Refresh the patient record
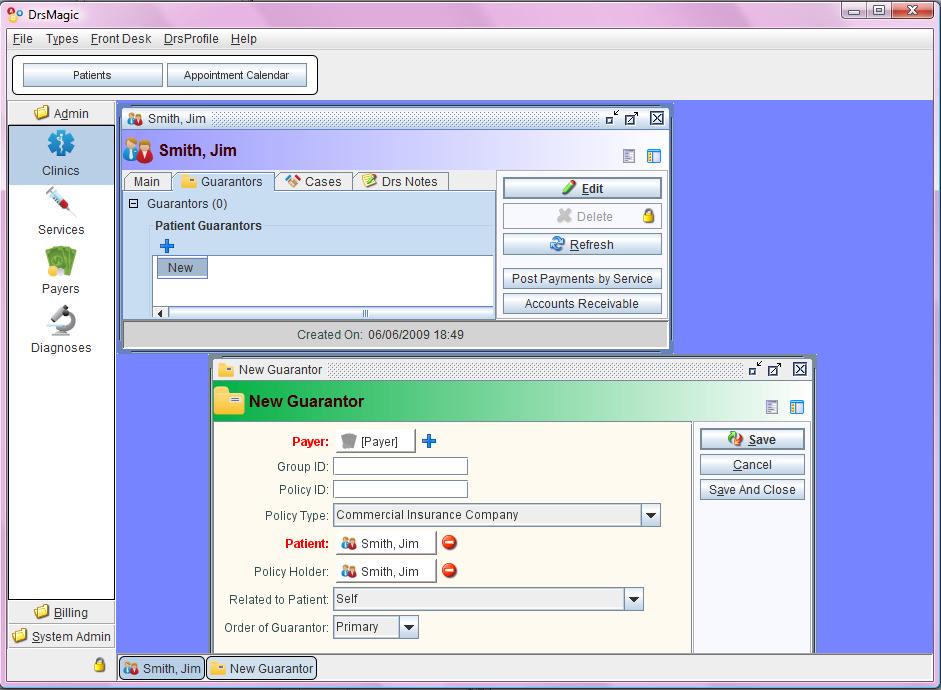 582,244
